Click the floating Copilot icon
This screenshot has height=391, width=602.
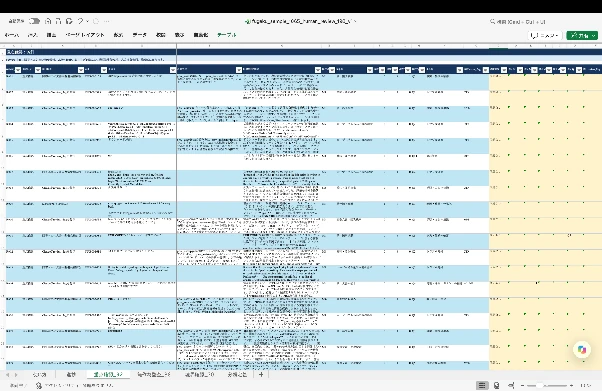click(582, 350)
